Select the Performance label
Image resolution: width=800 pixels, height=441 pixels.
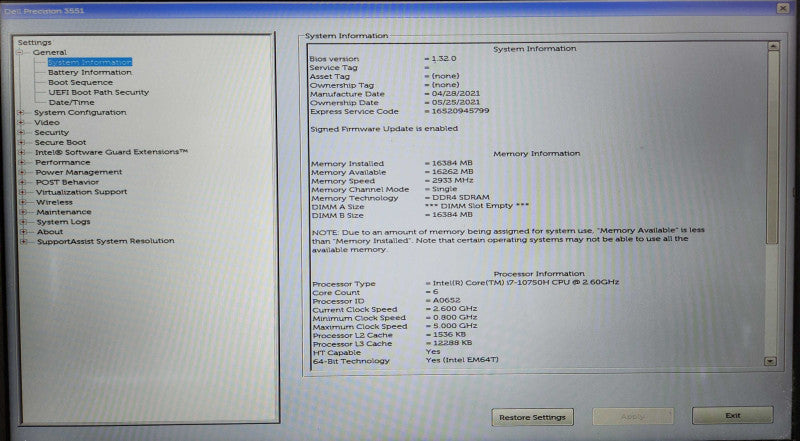[62, 162]
